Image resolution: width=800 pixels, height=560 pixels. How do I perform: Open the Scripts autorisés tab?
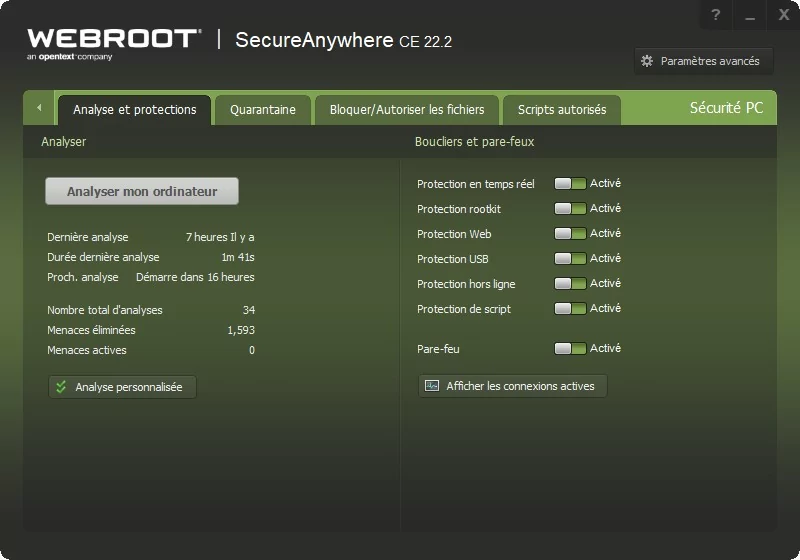(562, 110)
